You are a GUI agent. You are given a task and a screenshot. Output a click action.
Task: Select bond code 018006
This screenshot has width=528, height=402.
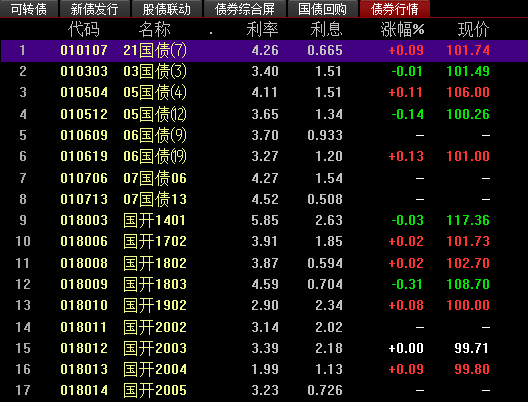point(84,241)
